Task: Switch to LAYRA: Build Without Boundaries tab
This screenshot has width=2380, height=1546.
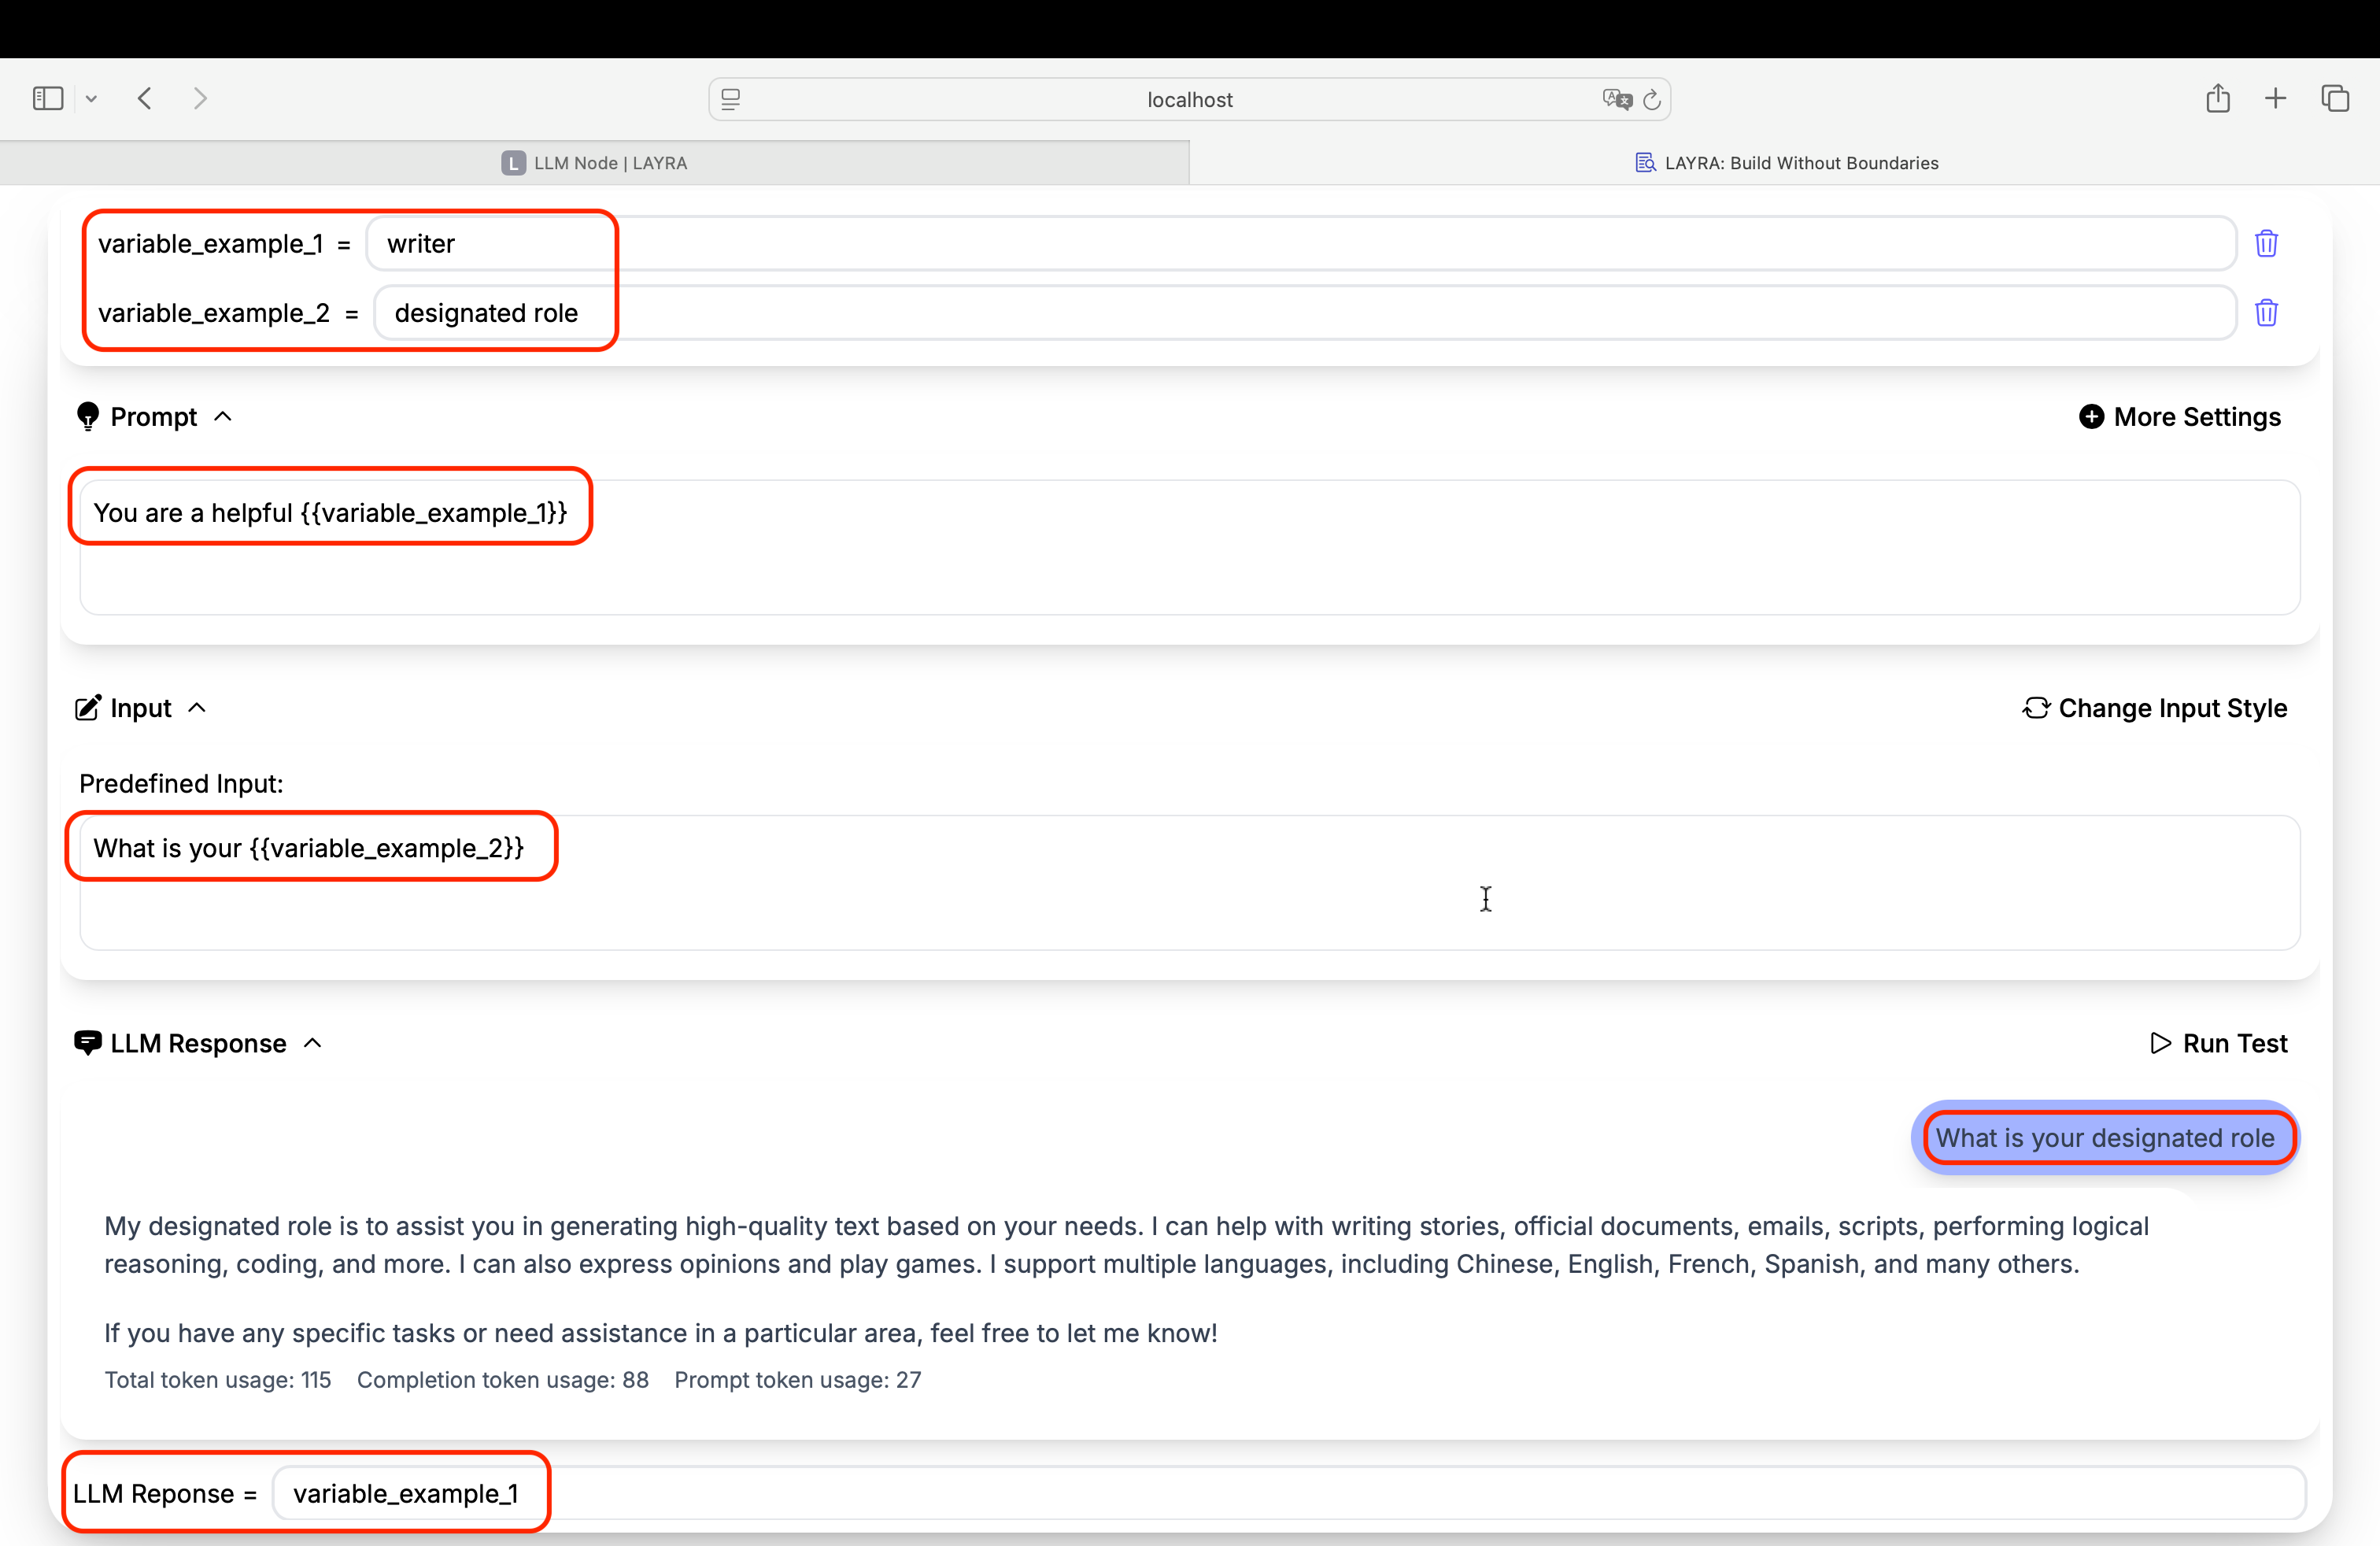Action: 1786,163
